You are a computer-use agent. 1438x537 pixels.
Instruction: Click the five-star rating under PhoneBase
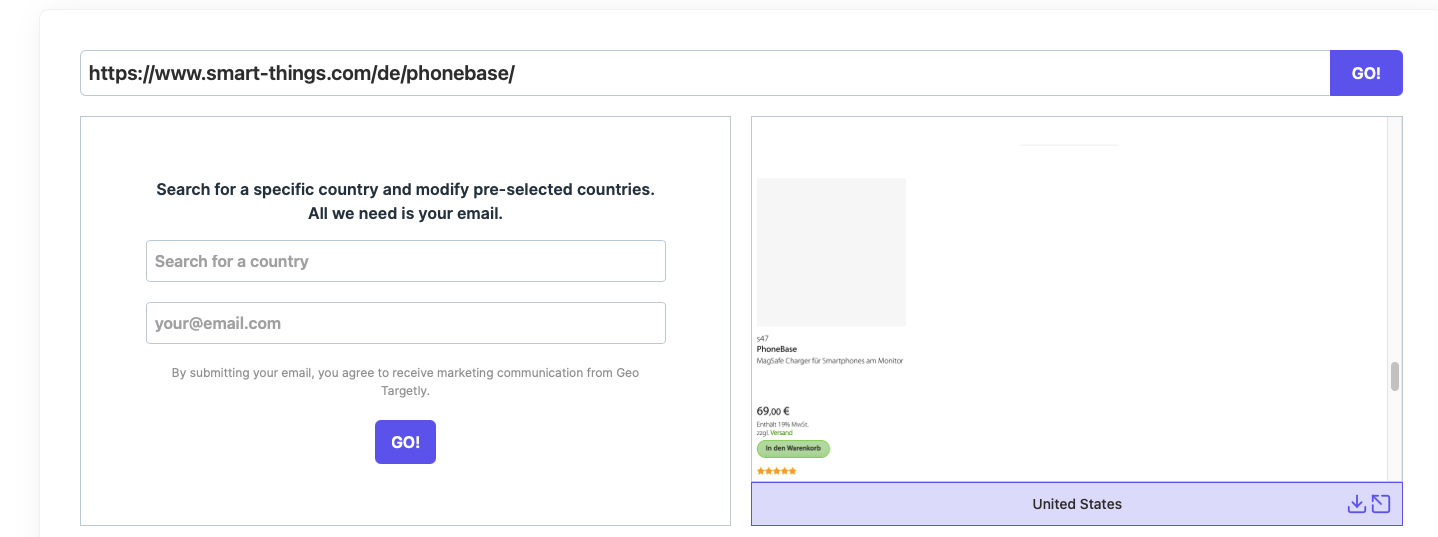pyautogui.click(x=777, y=471)
